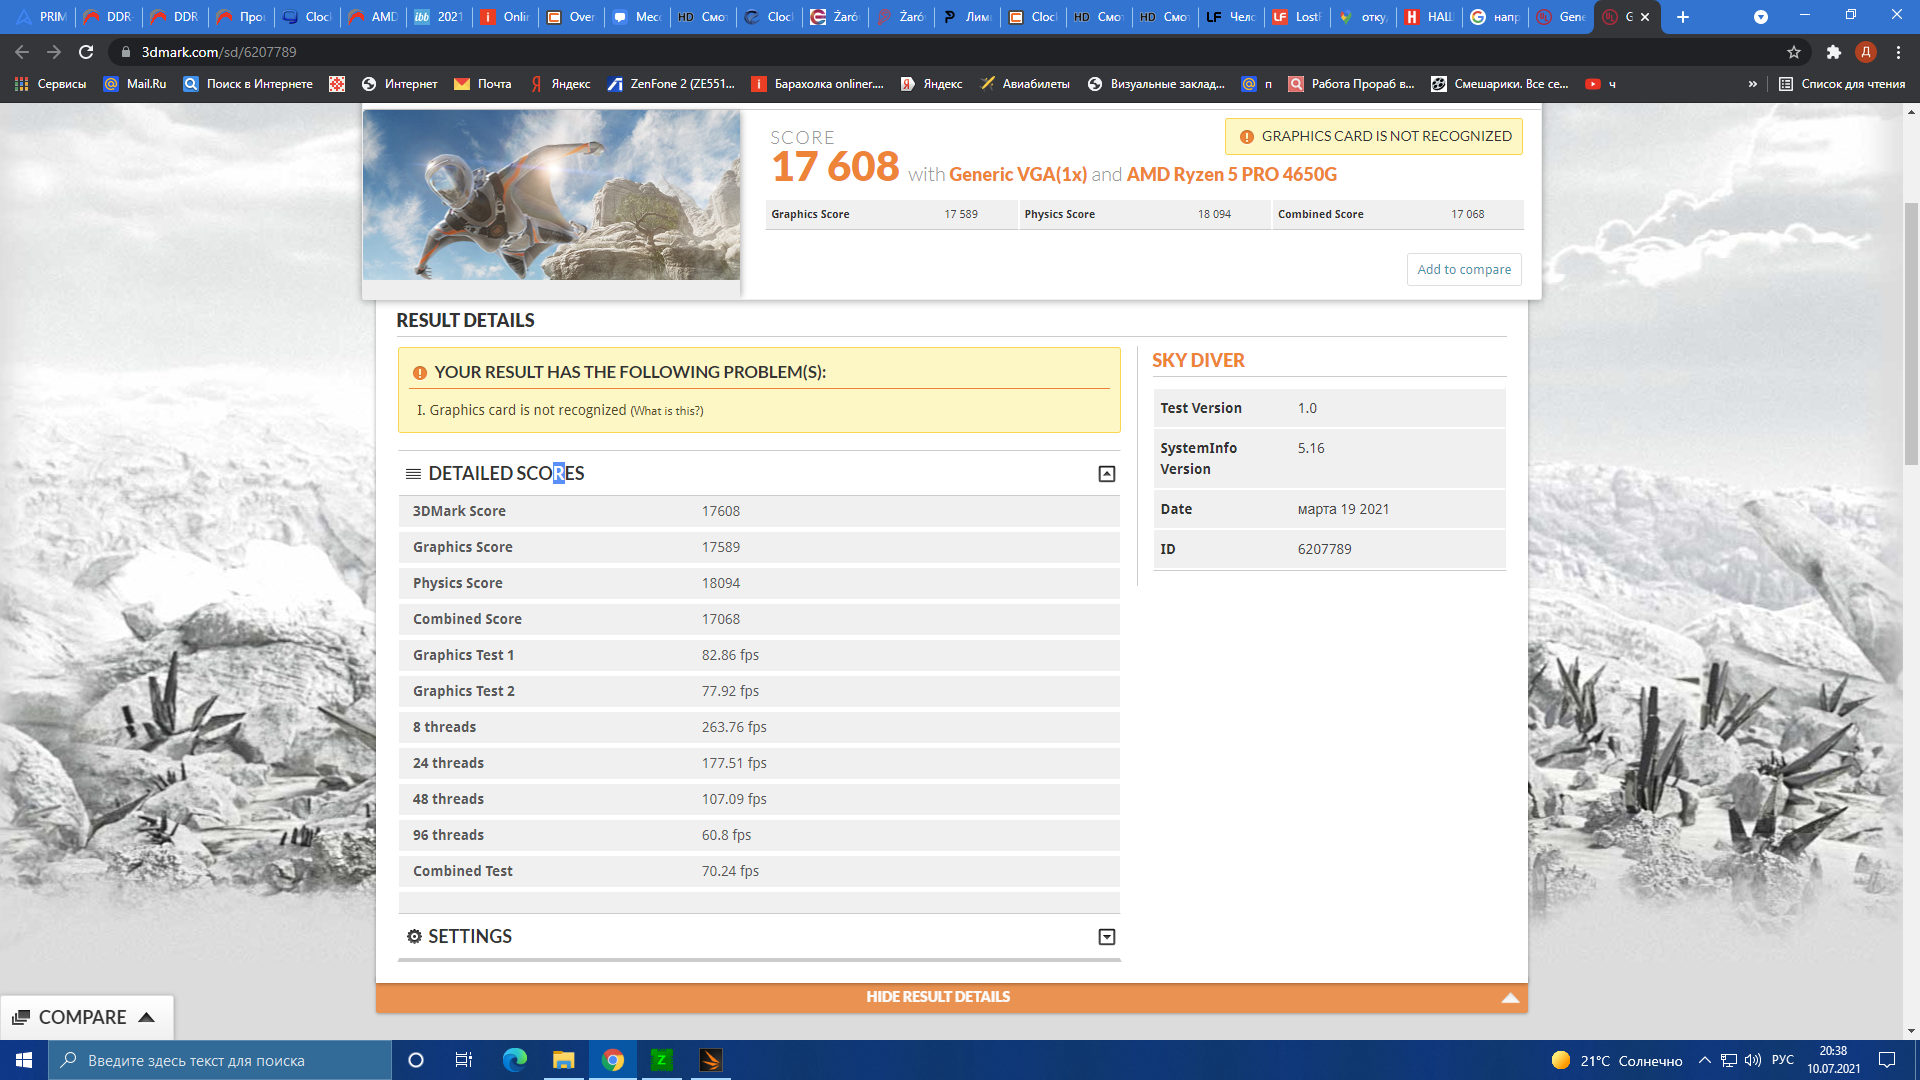Open the Визуальные закладки bookmark
This screenshot has height=1080, width=1920.
[1156, 84]
